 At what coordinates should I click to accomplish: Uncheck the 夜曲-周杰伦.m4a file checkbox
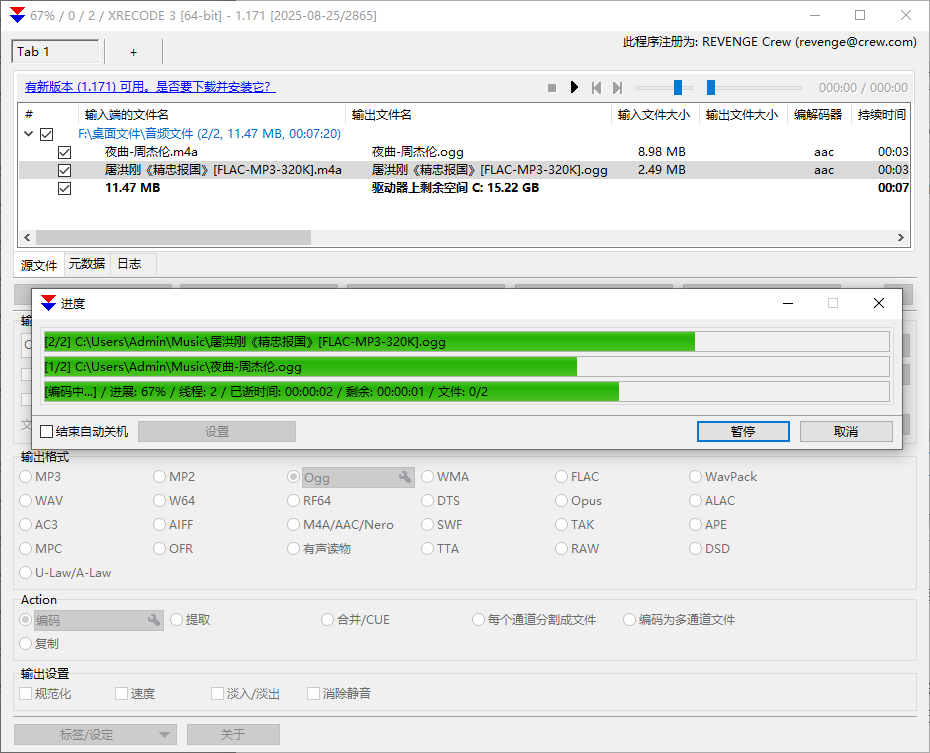[x=64, y=152]
